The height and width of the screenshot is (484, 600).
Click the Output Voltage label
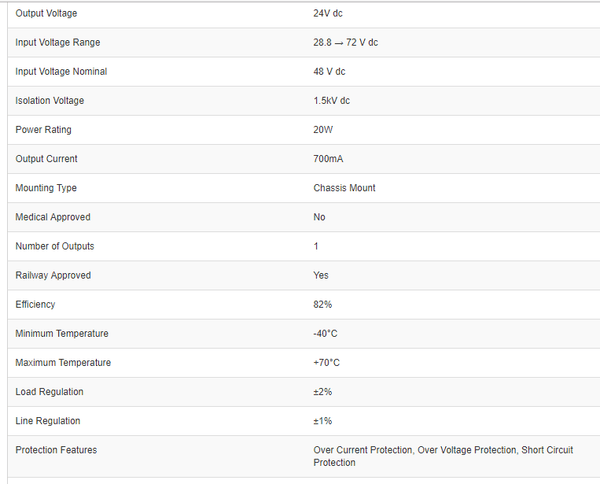pos(46,13)
